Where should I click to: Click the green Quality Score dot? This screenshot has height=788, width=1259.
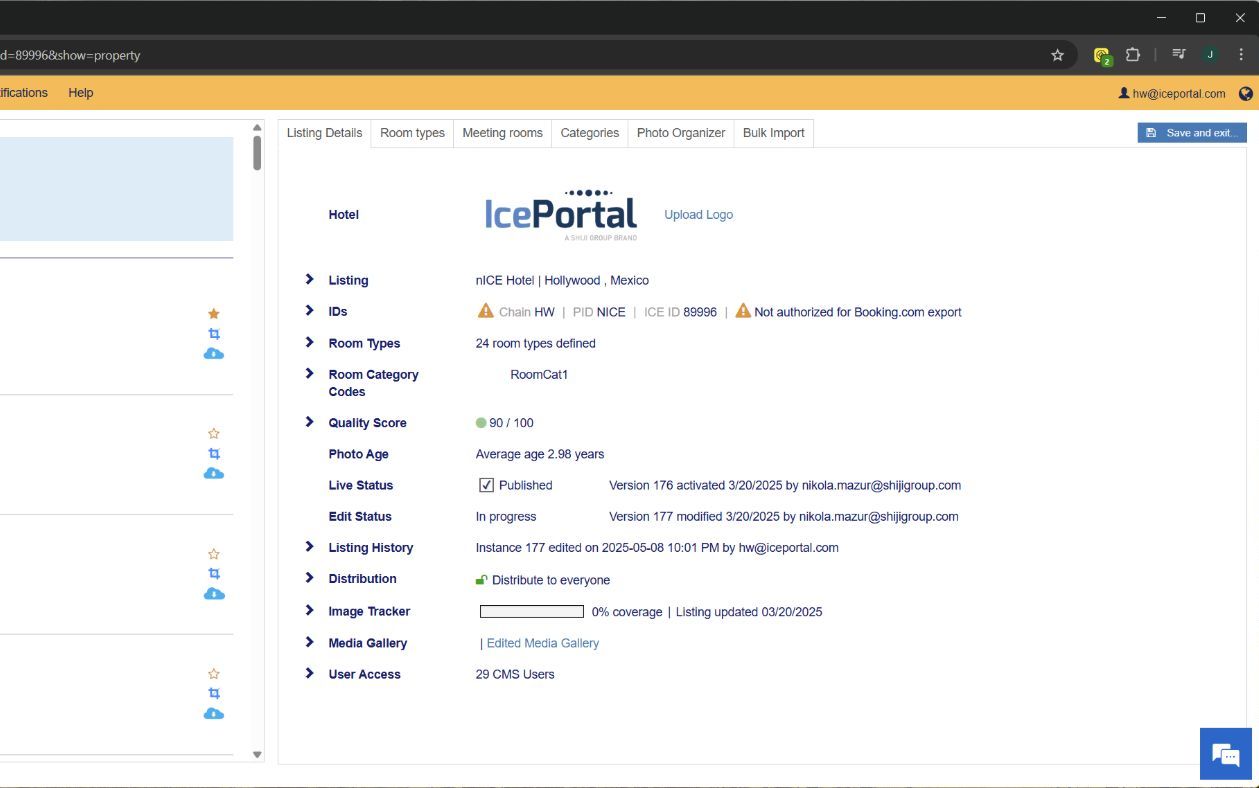coord(481,423)
